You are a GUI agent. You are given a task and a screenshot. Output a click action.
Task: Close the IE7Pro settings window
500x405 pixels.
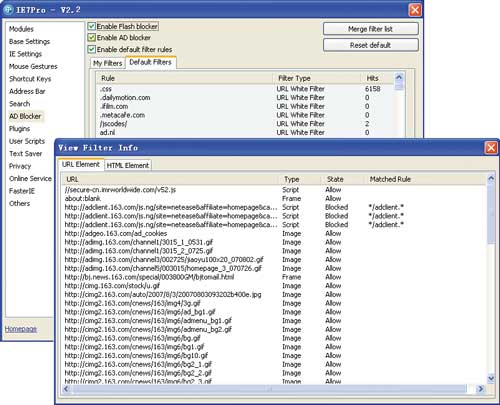[x=415, y=10]
